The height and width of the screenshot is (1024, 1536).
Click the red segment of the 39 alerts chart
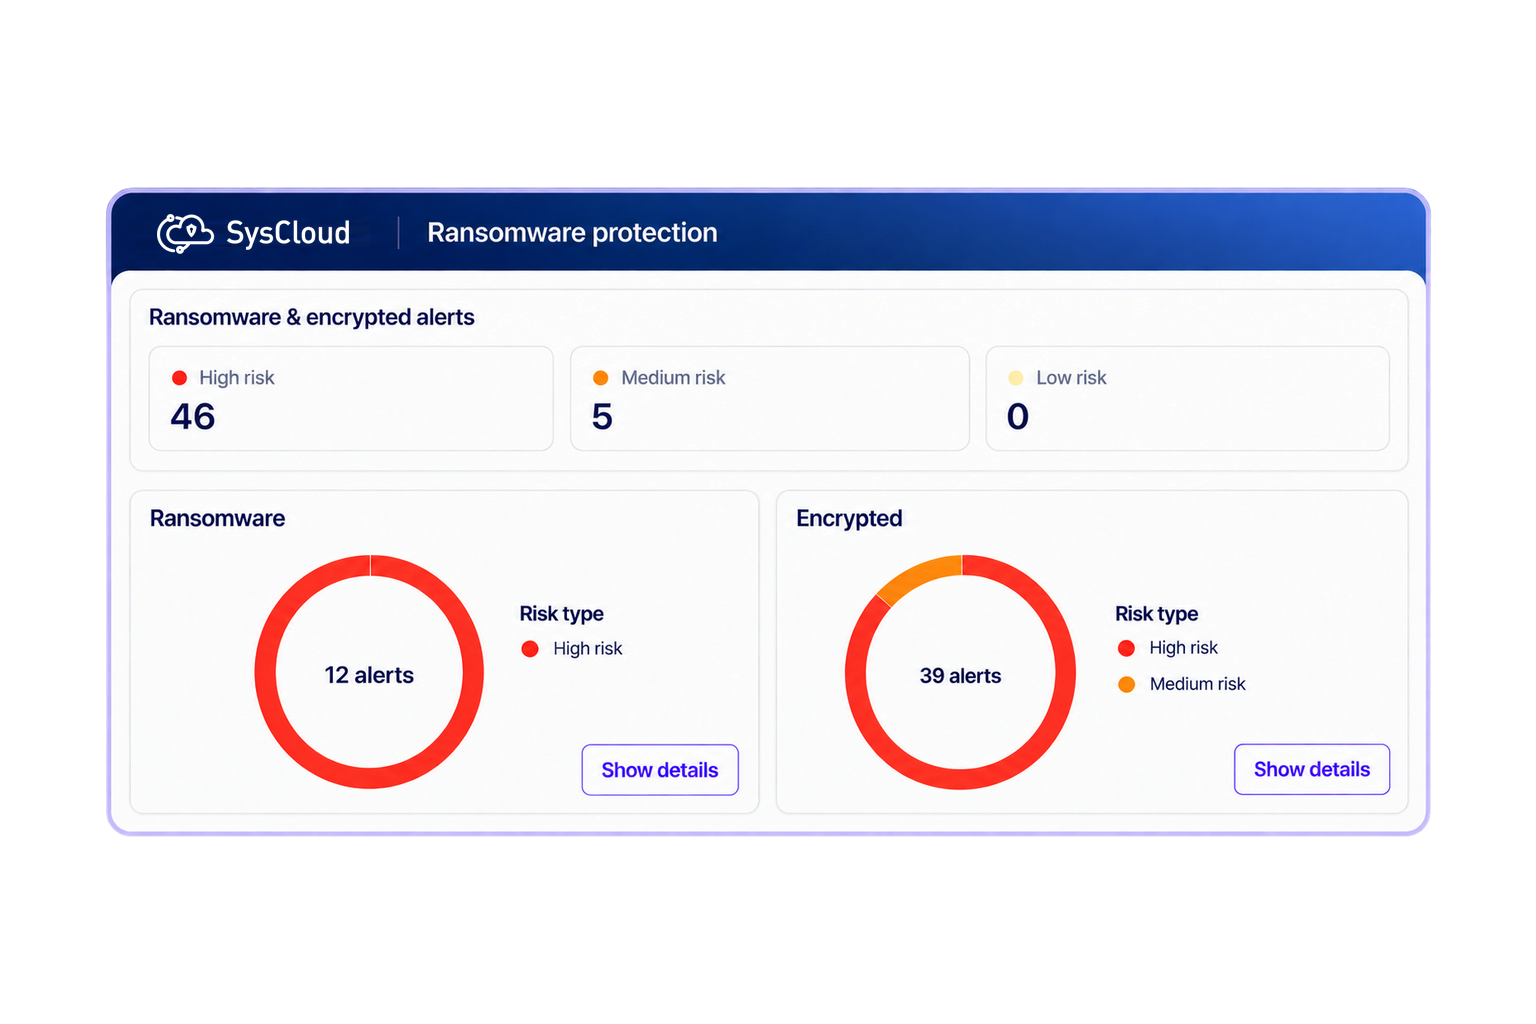click(960, 778)
